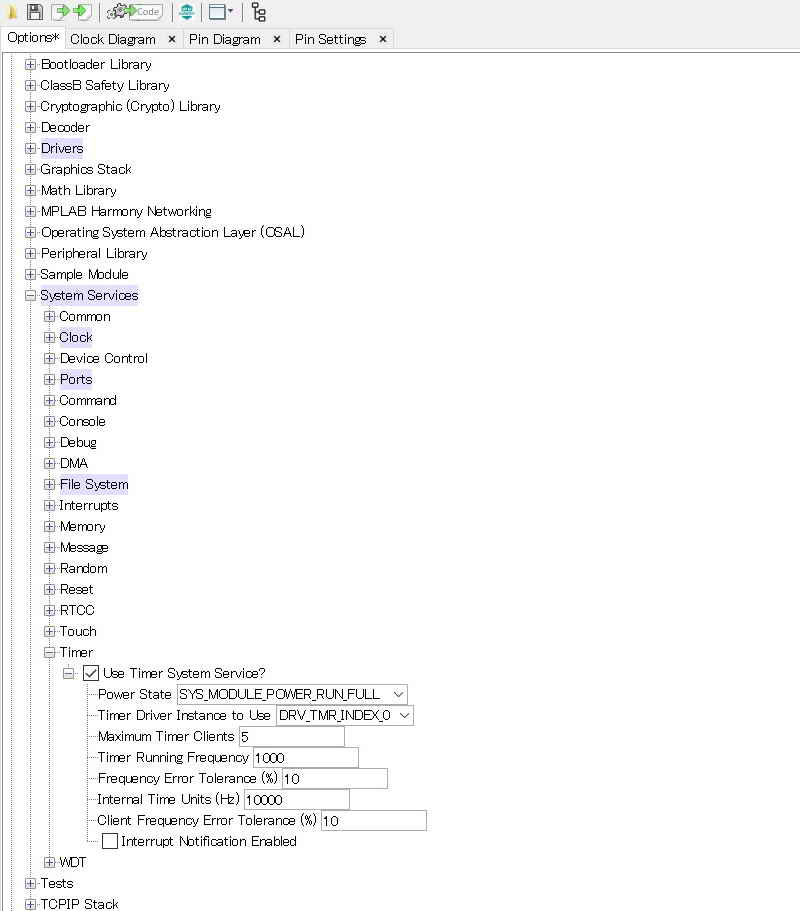Screen dimensions: 800x911
Task: Collapse the System Services node
Action: 30,295
